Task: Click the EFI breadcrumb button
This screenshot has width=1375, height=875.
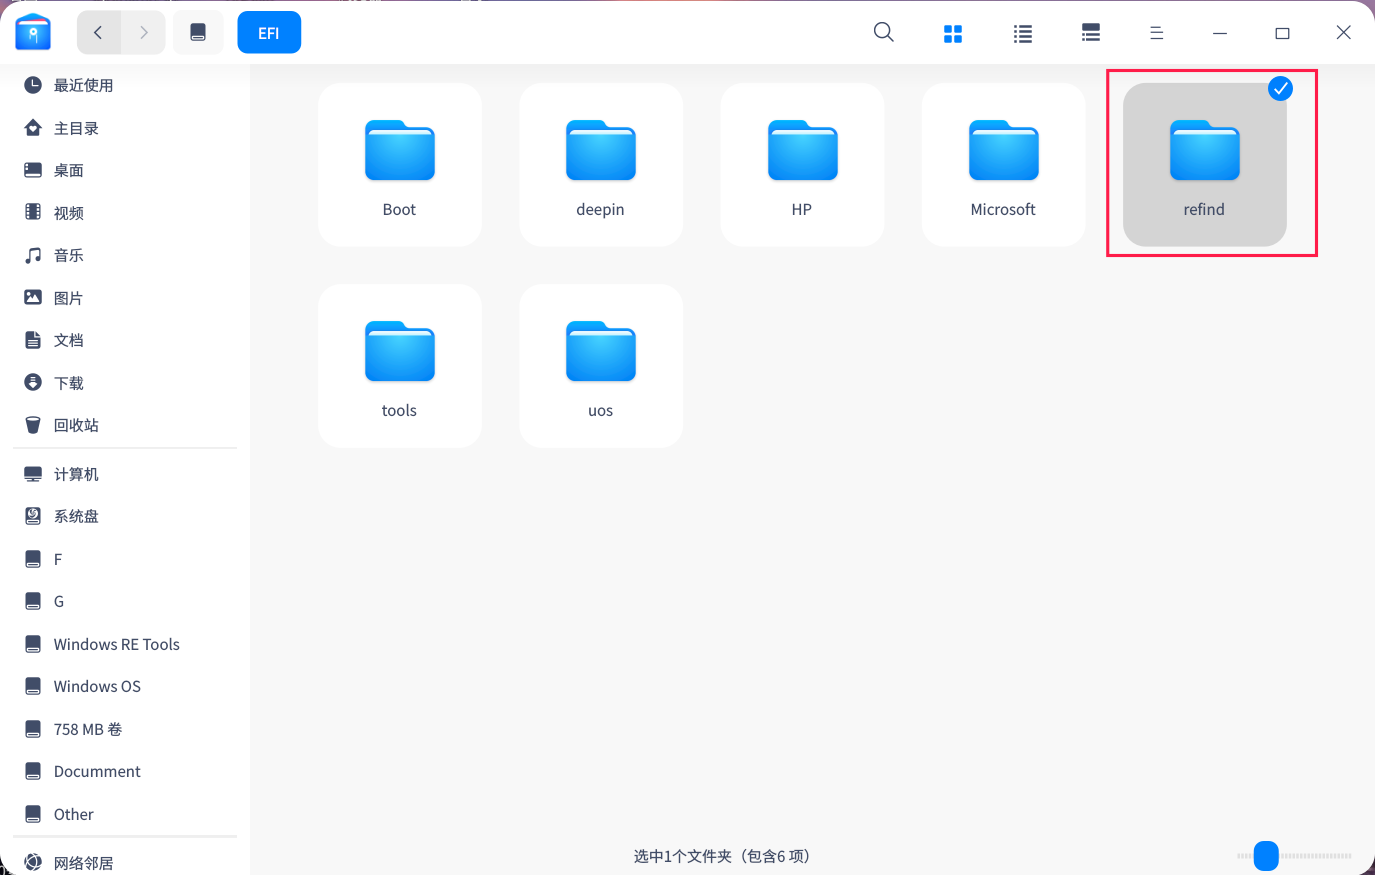Action: [x=268, y=32]
